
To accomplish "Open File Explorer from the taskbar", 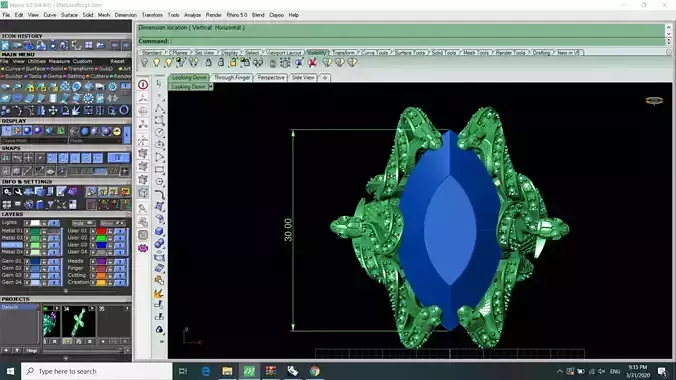I will (x=227, y=371).
